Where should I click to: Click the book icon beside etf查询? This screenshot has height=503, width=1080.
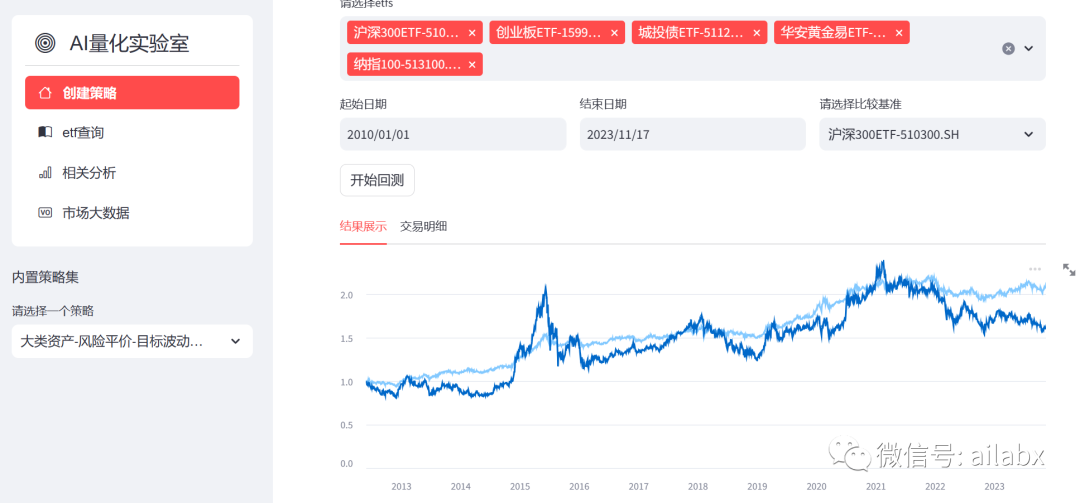45,132
